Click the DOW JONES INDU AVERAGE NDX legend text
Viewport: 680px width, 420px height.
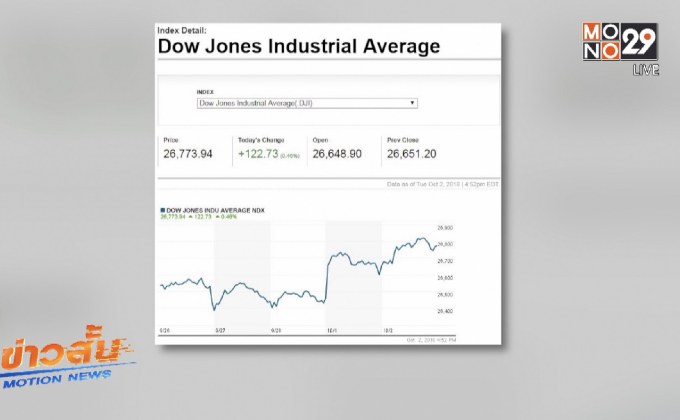216,209
